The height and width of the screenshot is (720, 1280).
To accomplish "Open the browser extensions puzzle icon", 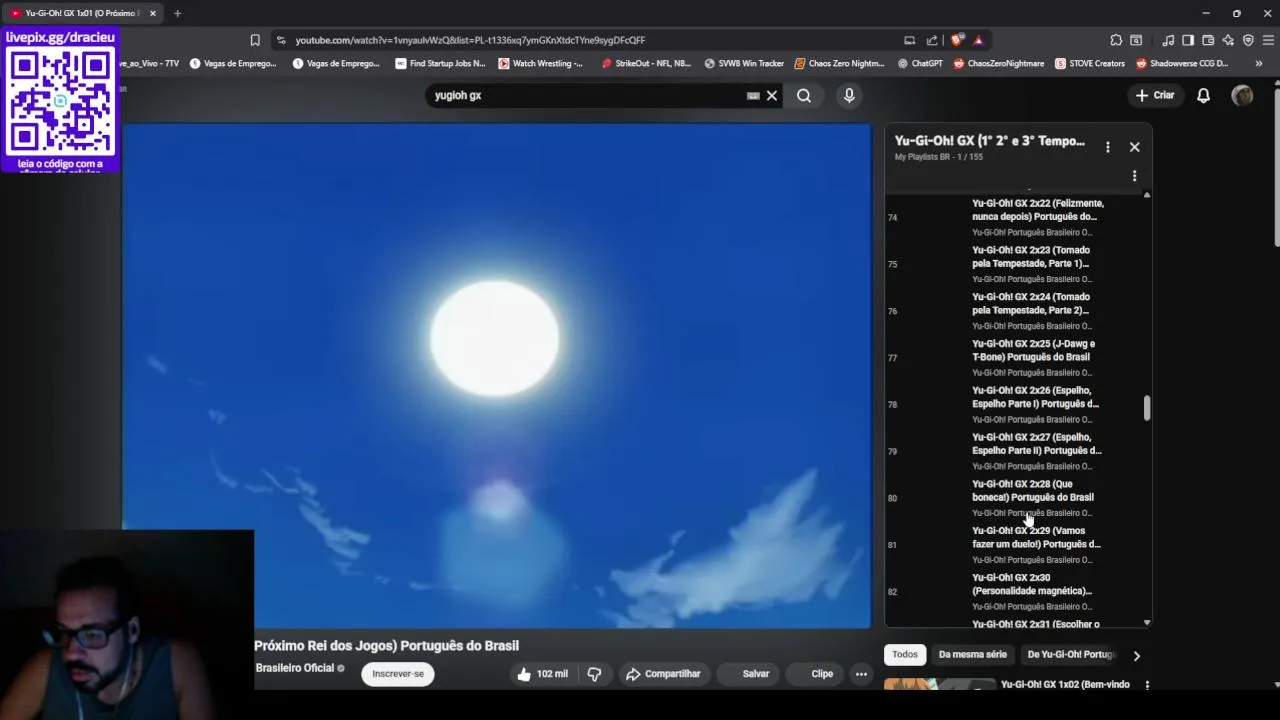I will pyautogui.click(x=1116, y=40).
